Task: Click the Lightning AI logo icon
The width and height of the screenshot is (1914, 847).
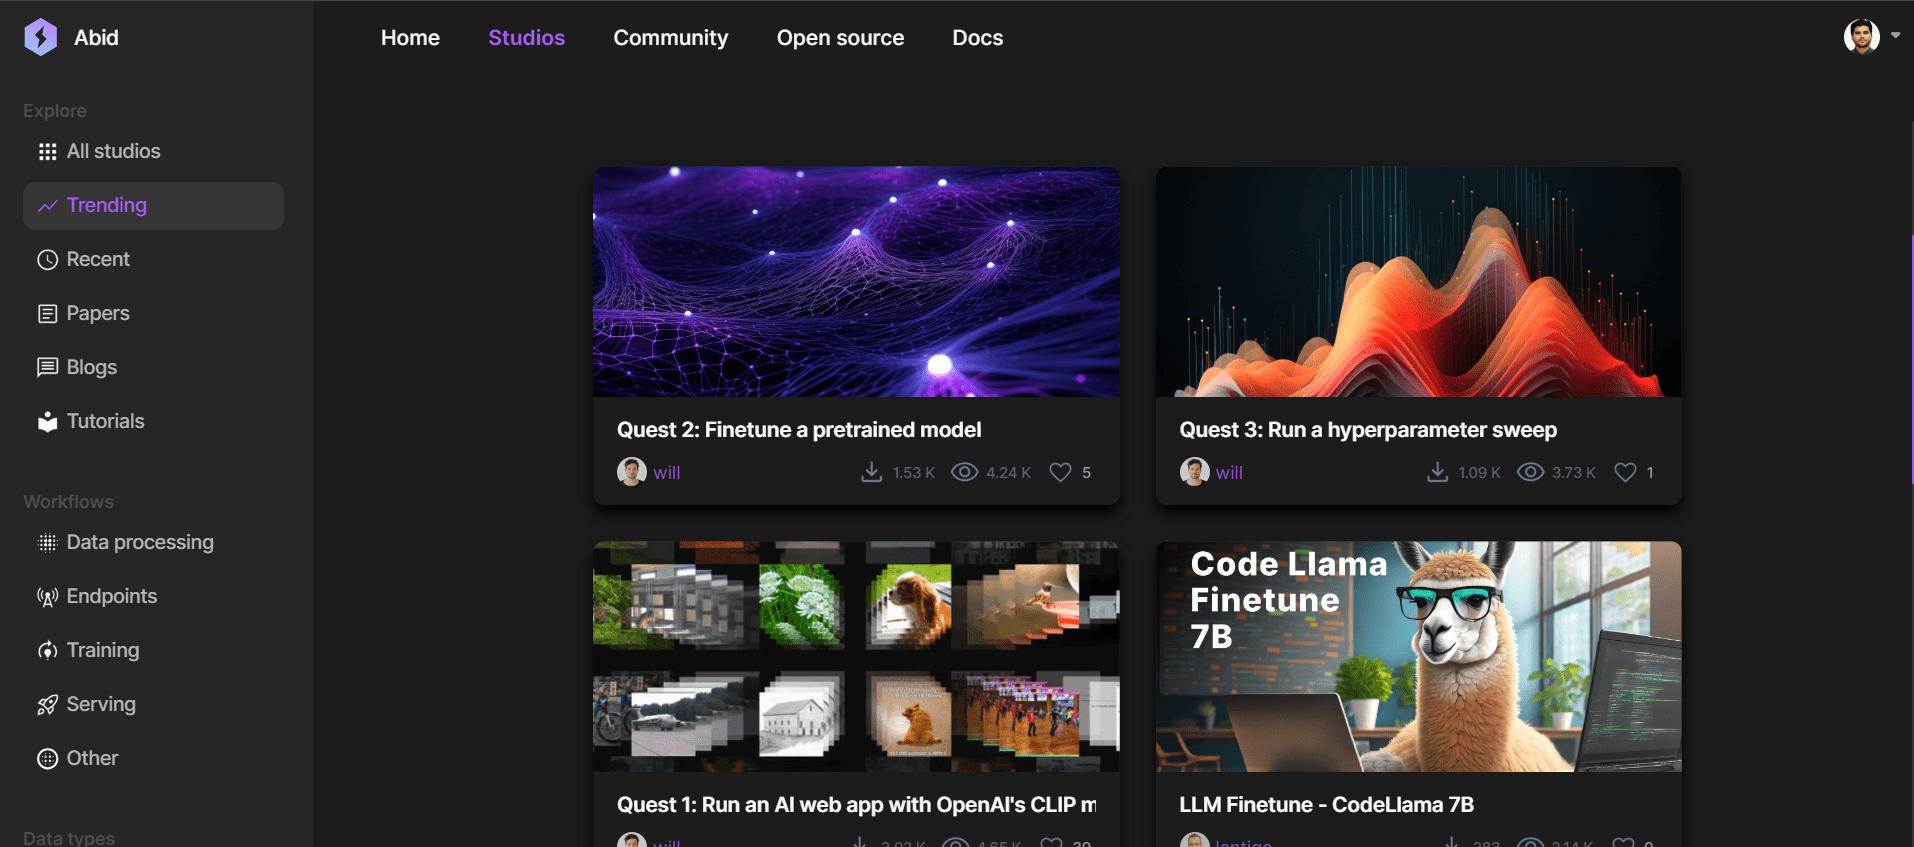Action: (x=41, y=37)
